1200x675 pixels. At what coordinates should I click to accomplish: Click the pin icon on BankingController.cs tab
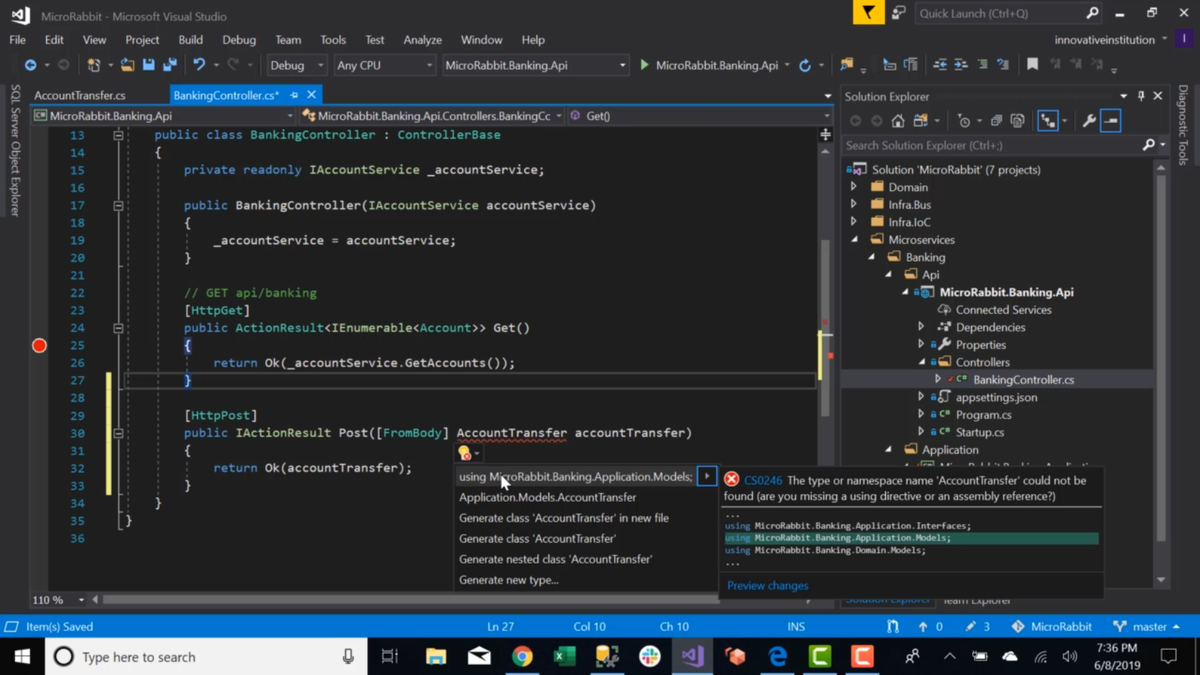click(294, 95)
